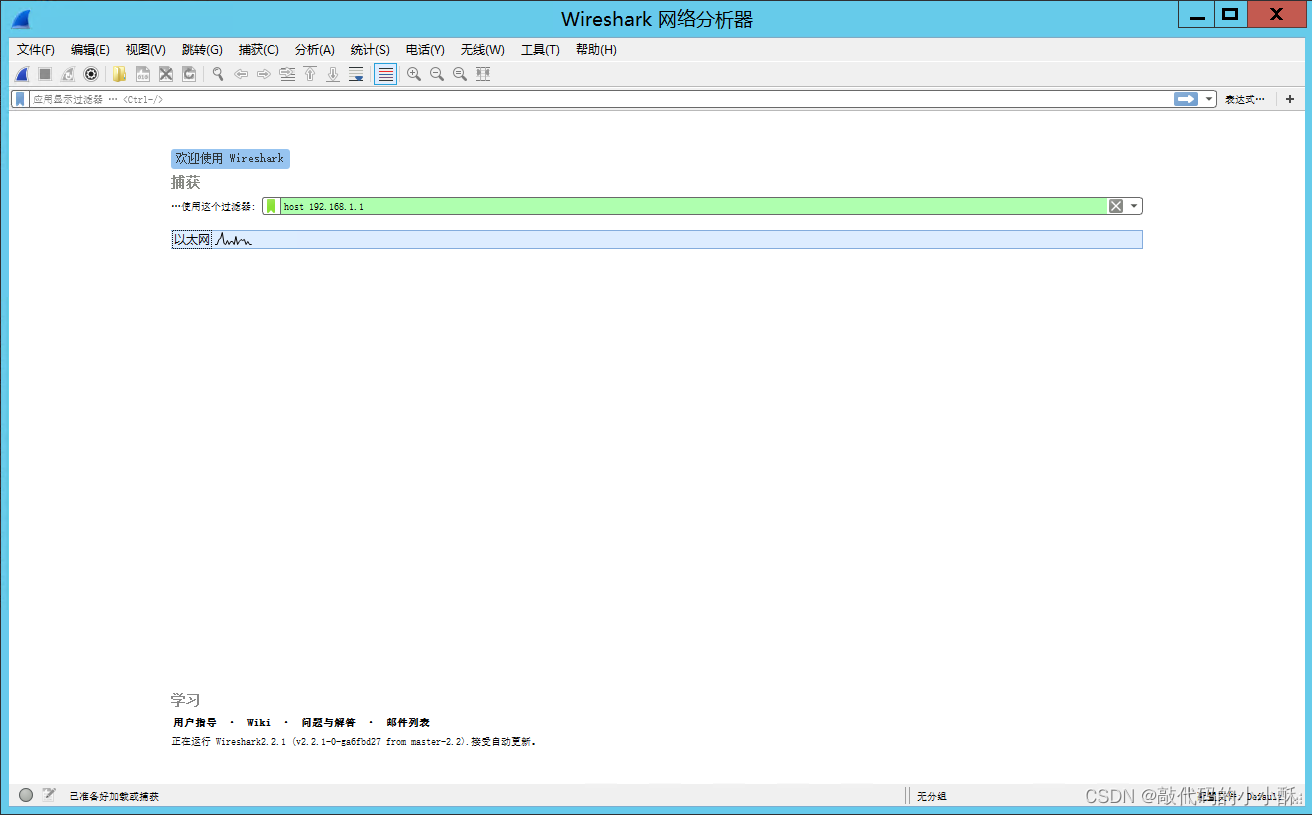
Task: Reset text to normal size
Action: point(460,74)
